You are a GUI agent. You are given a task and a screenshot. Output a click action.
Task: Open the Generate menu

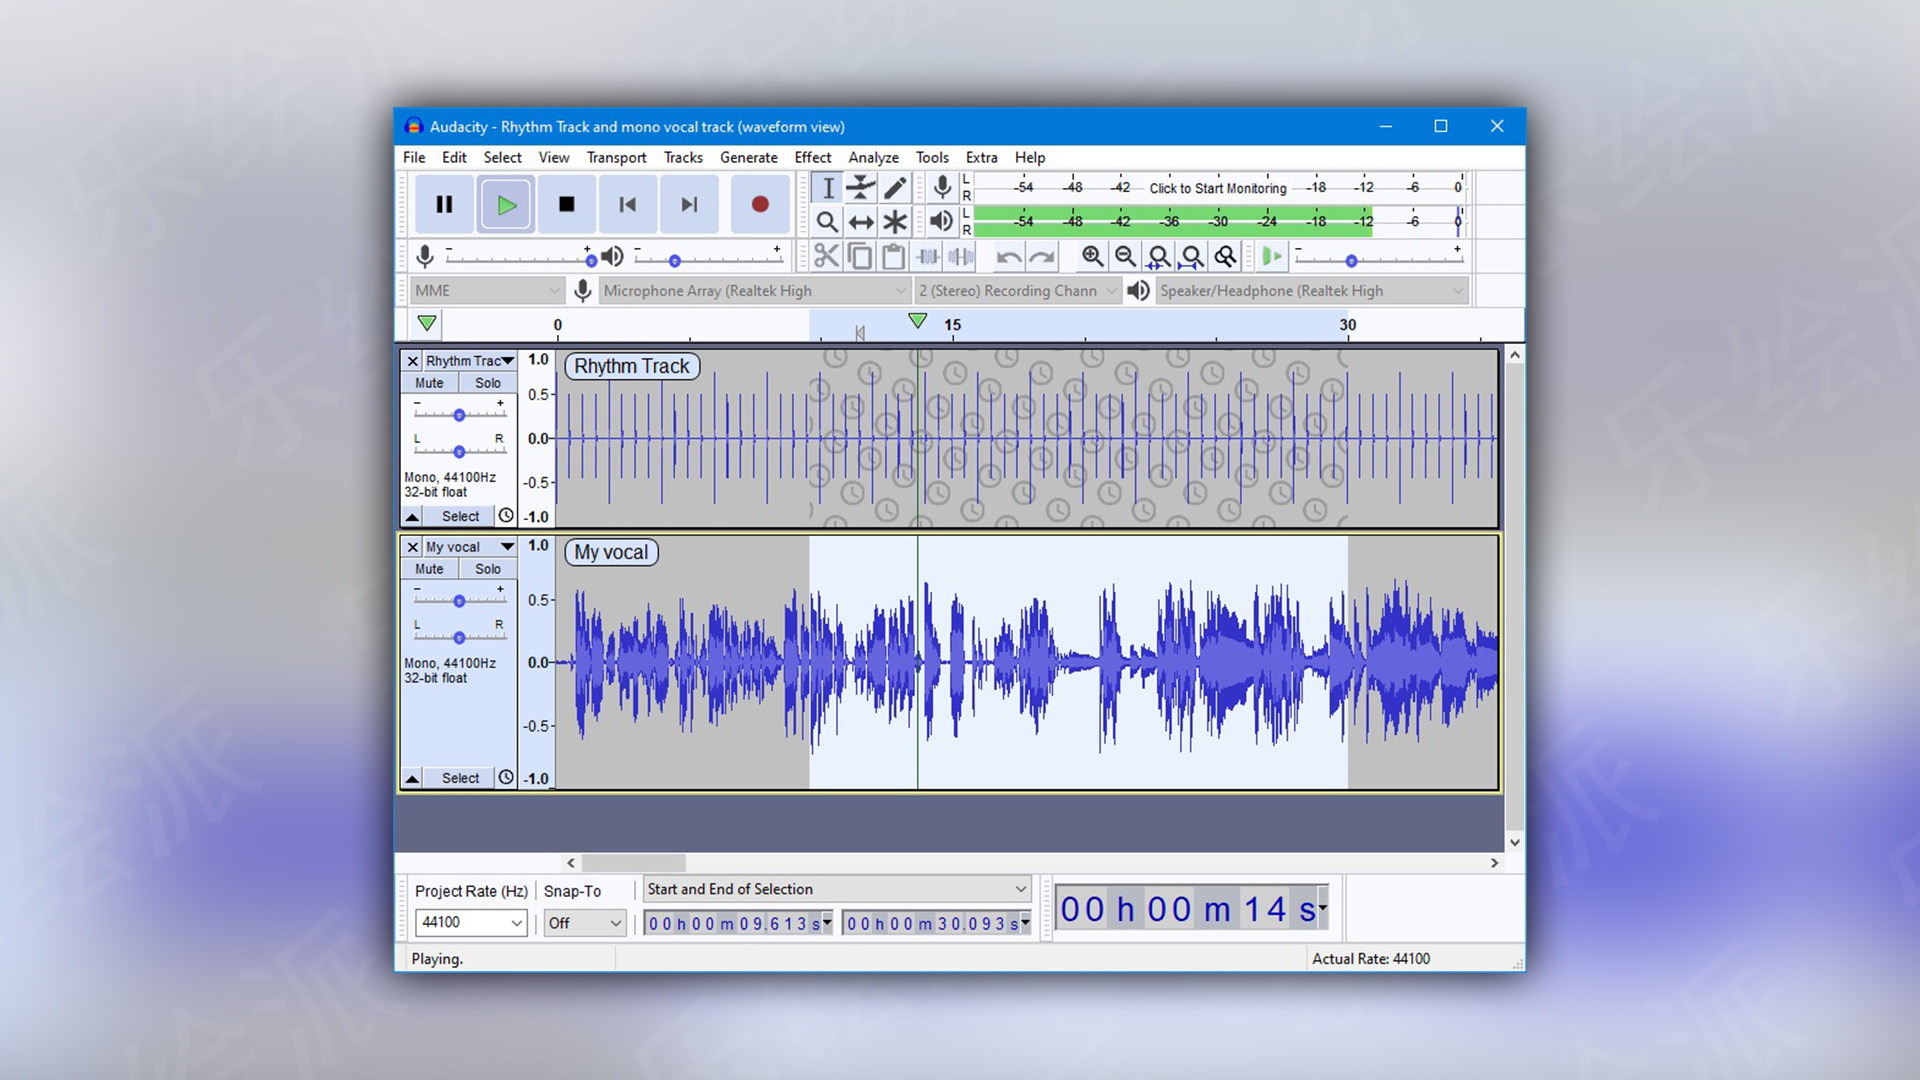tap(748, 158)
